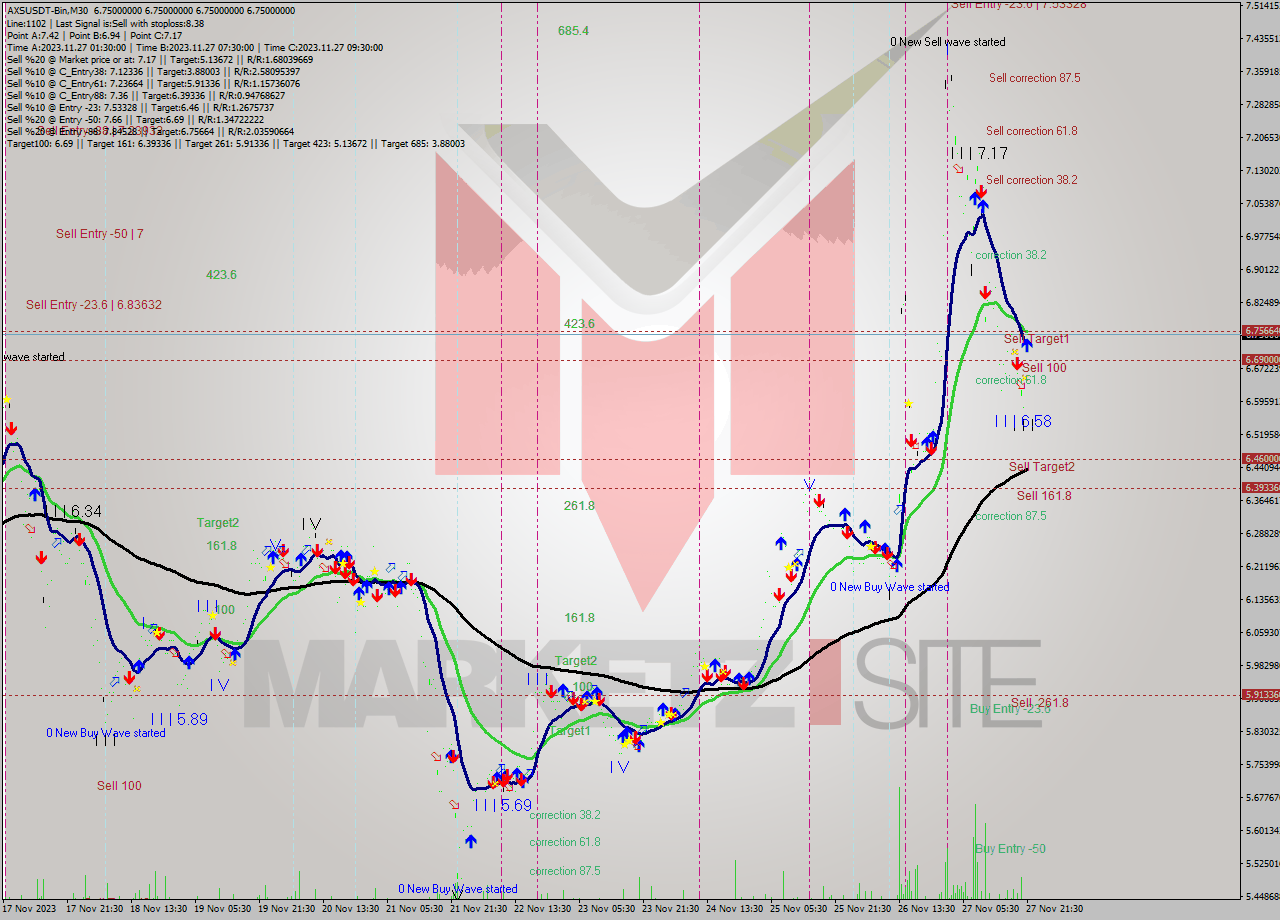
Task: Click the '21 Nov 05:30' time label
Action: tap(415, 909)
